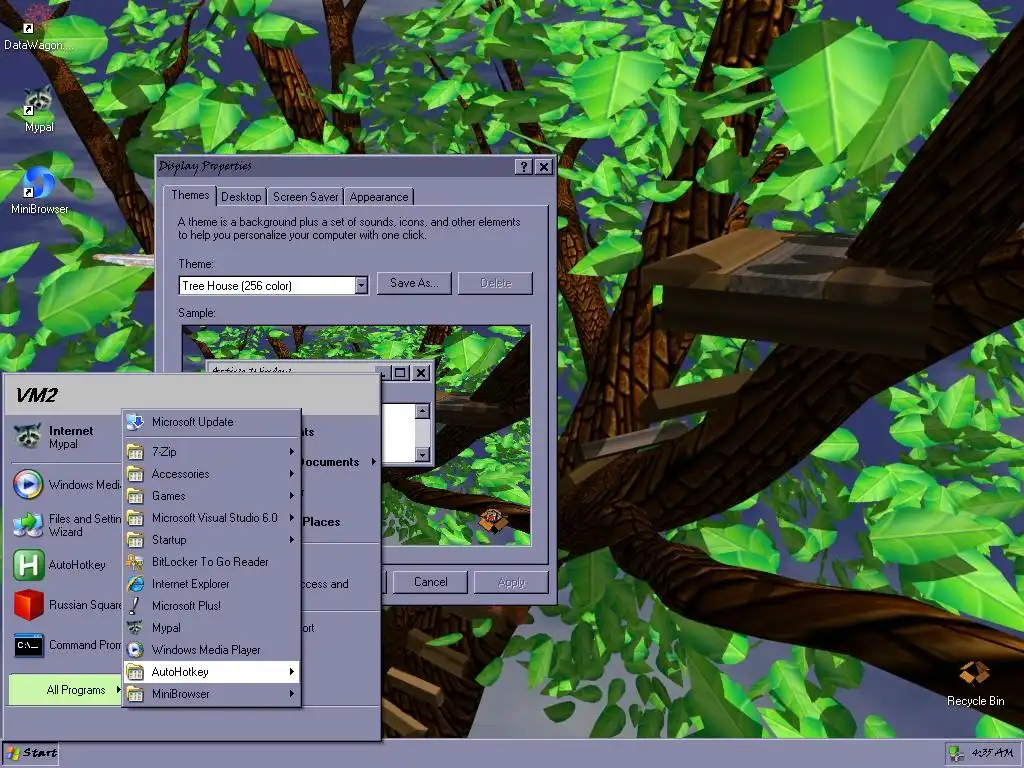The image size is (1024, 768).
Task: Click the 7-Zip folder icon
Action: 135,452
